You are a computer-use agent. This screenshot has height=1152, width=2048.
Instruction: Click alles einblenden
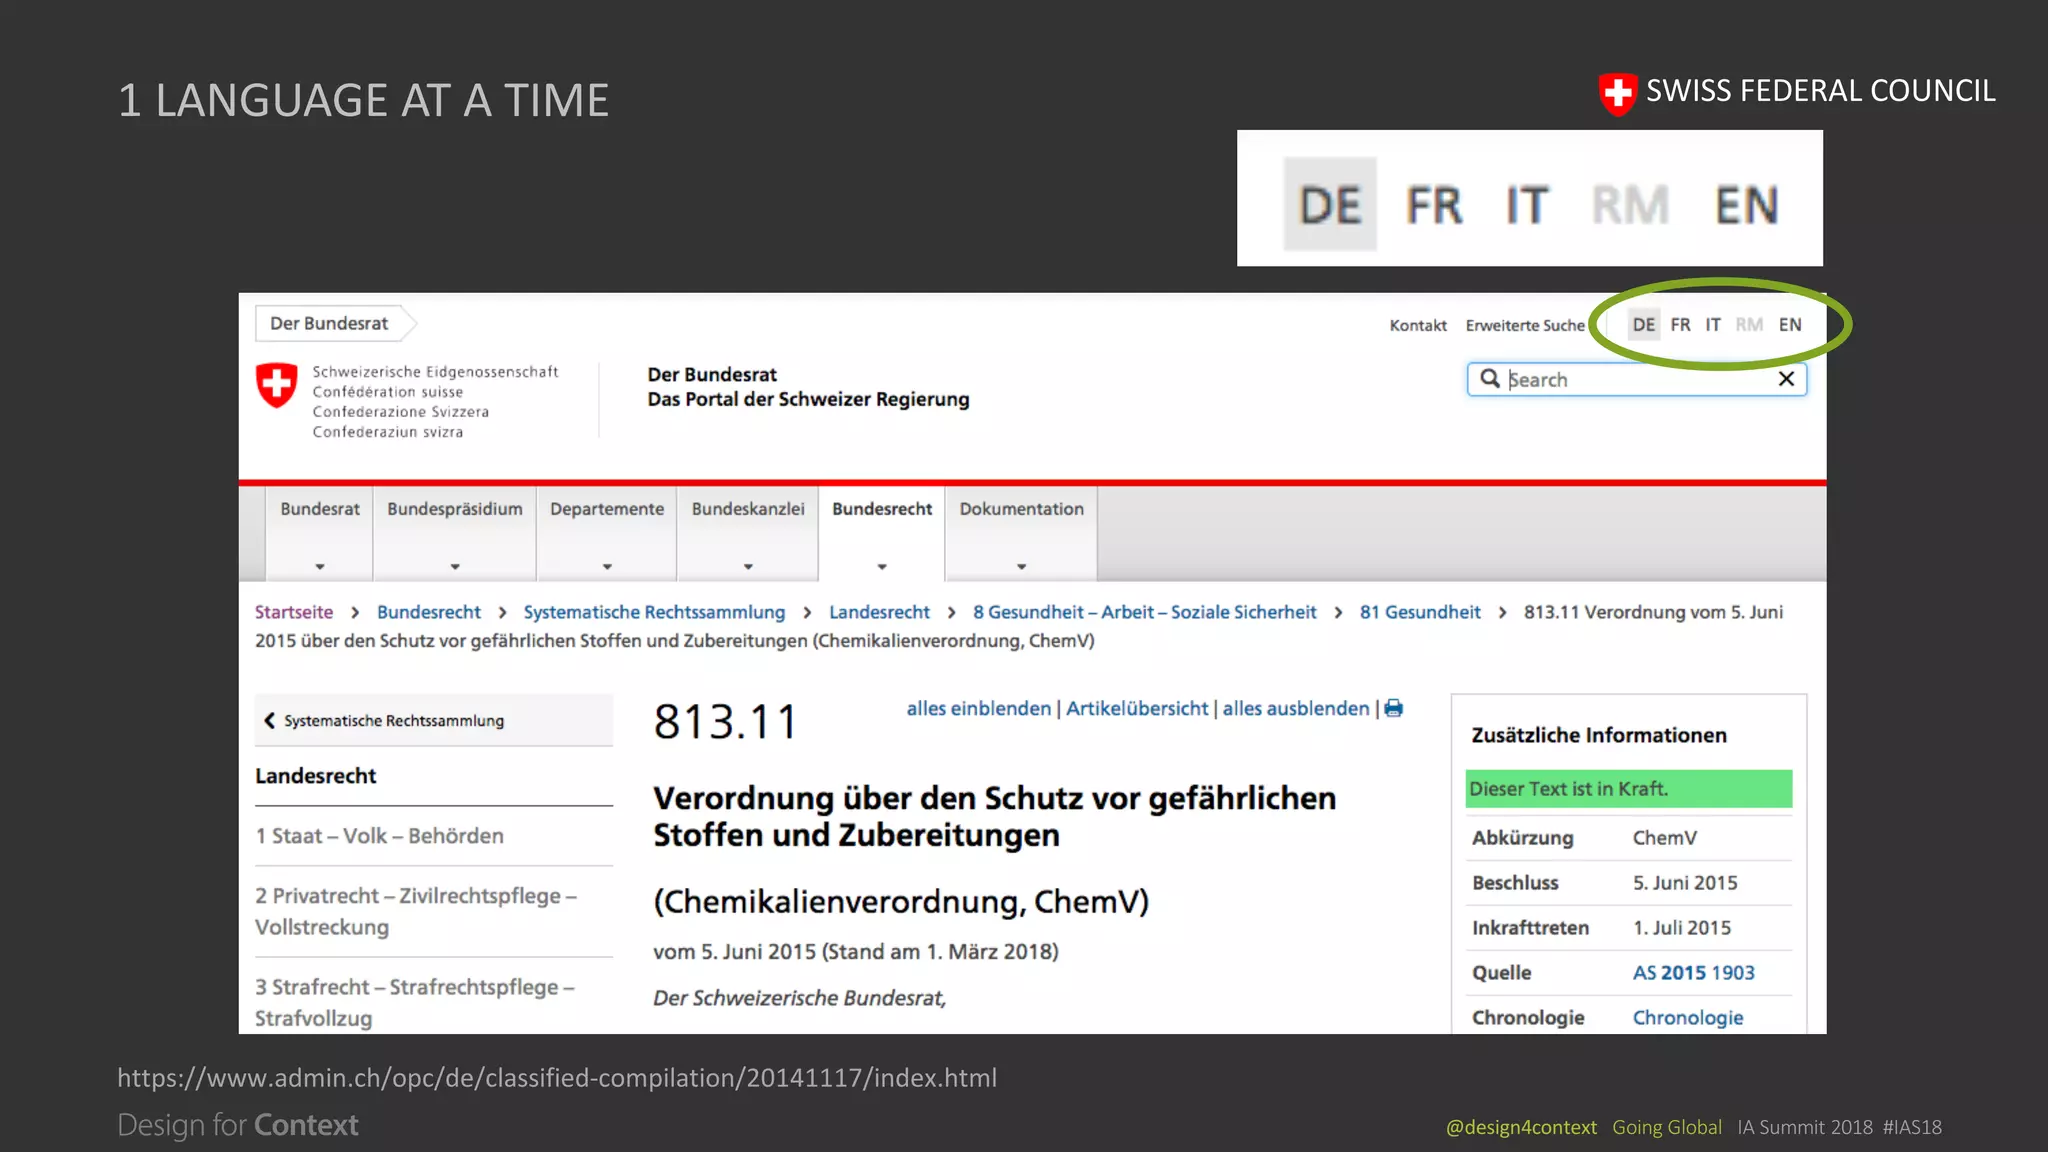point(979,708)
